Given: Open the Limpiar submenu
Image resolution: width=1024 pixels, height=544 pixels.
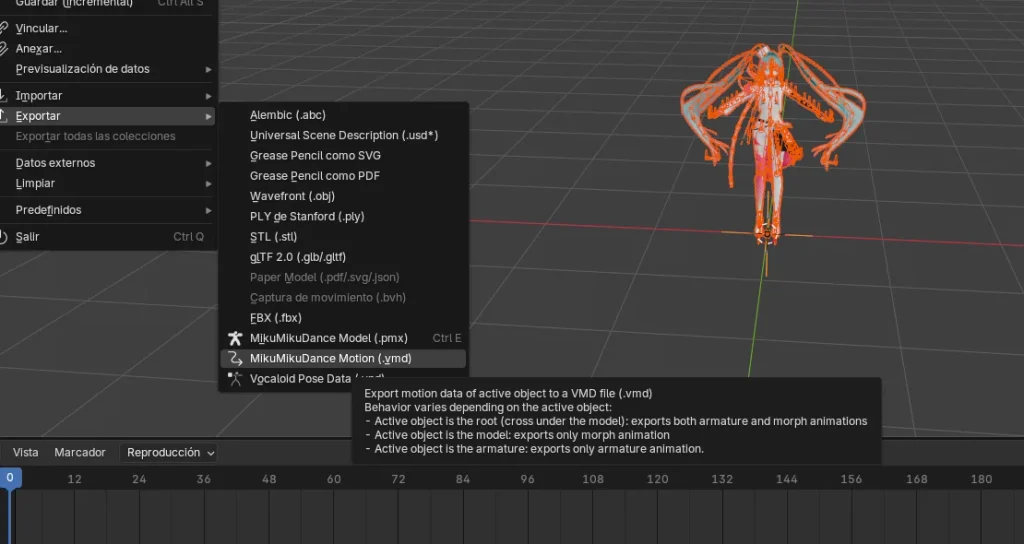Looking at the screenshot, I should click(x=108, y=183).
